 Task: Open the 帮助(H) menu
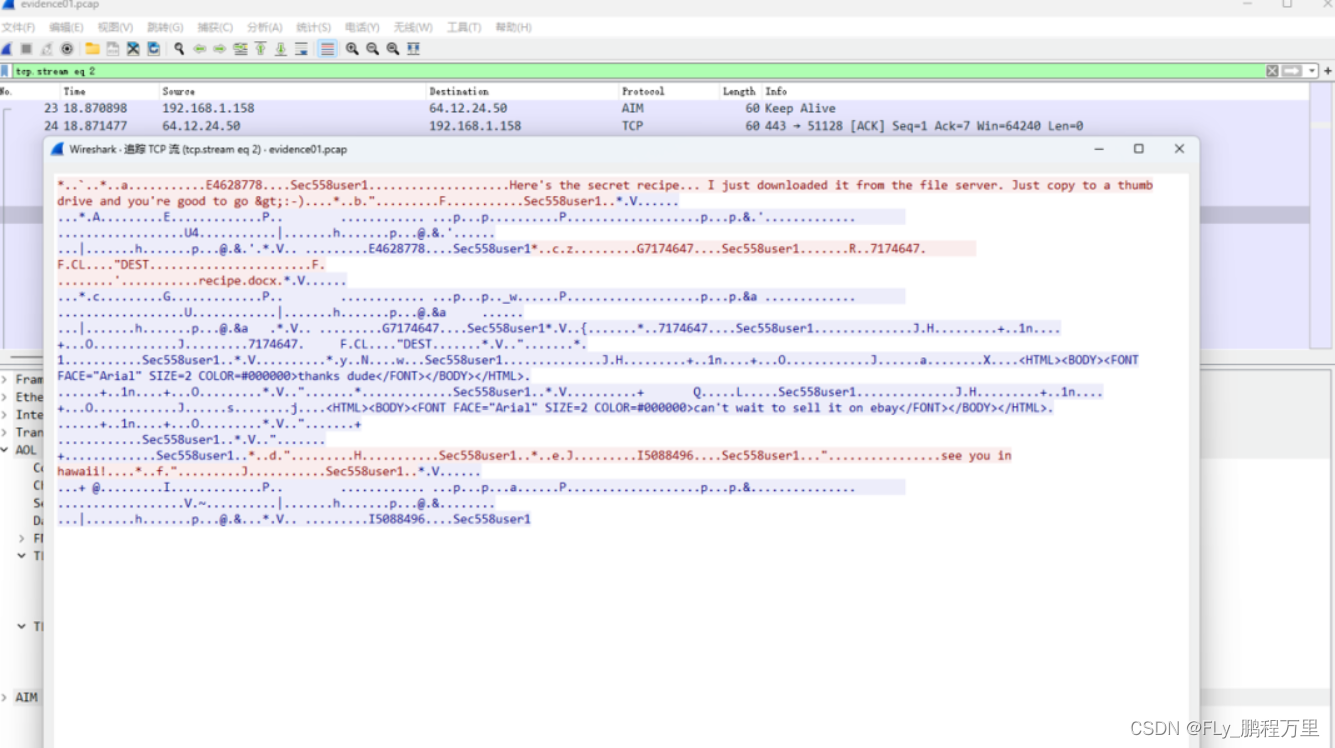point(513,27)
